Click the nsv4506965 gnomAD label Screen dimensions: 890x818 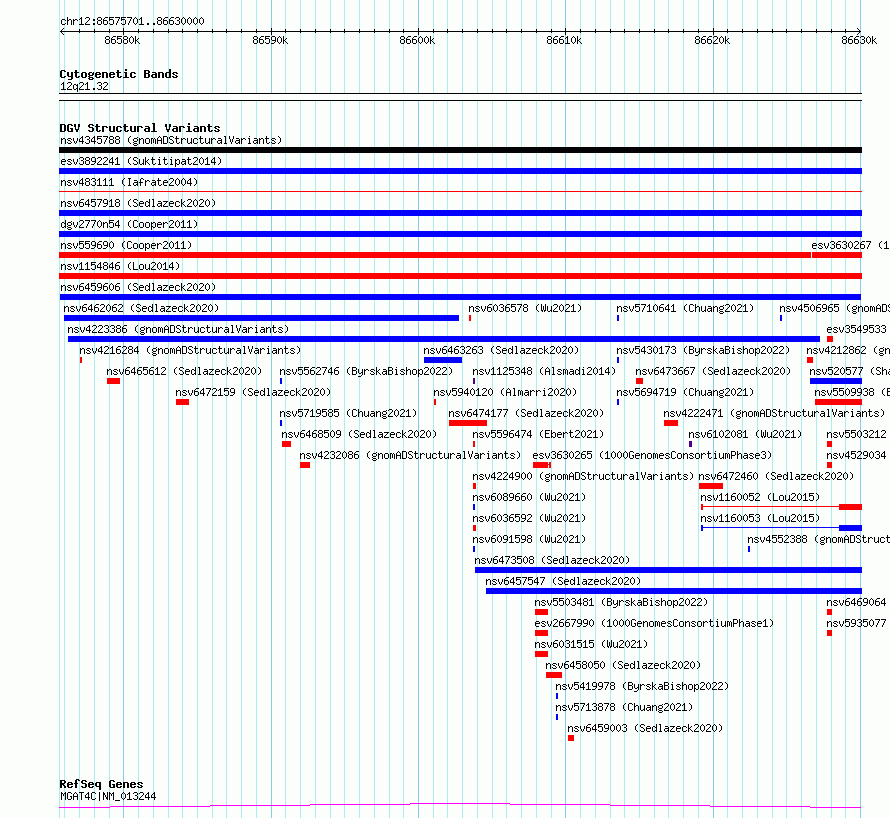[x=834, y=308]
